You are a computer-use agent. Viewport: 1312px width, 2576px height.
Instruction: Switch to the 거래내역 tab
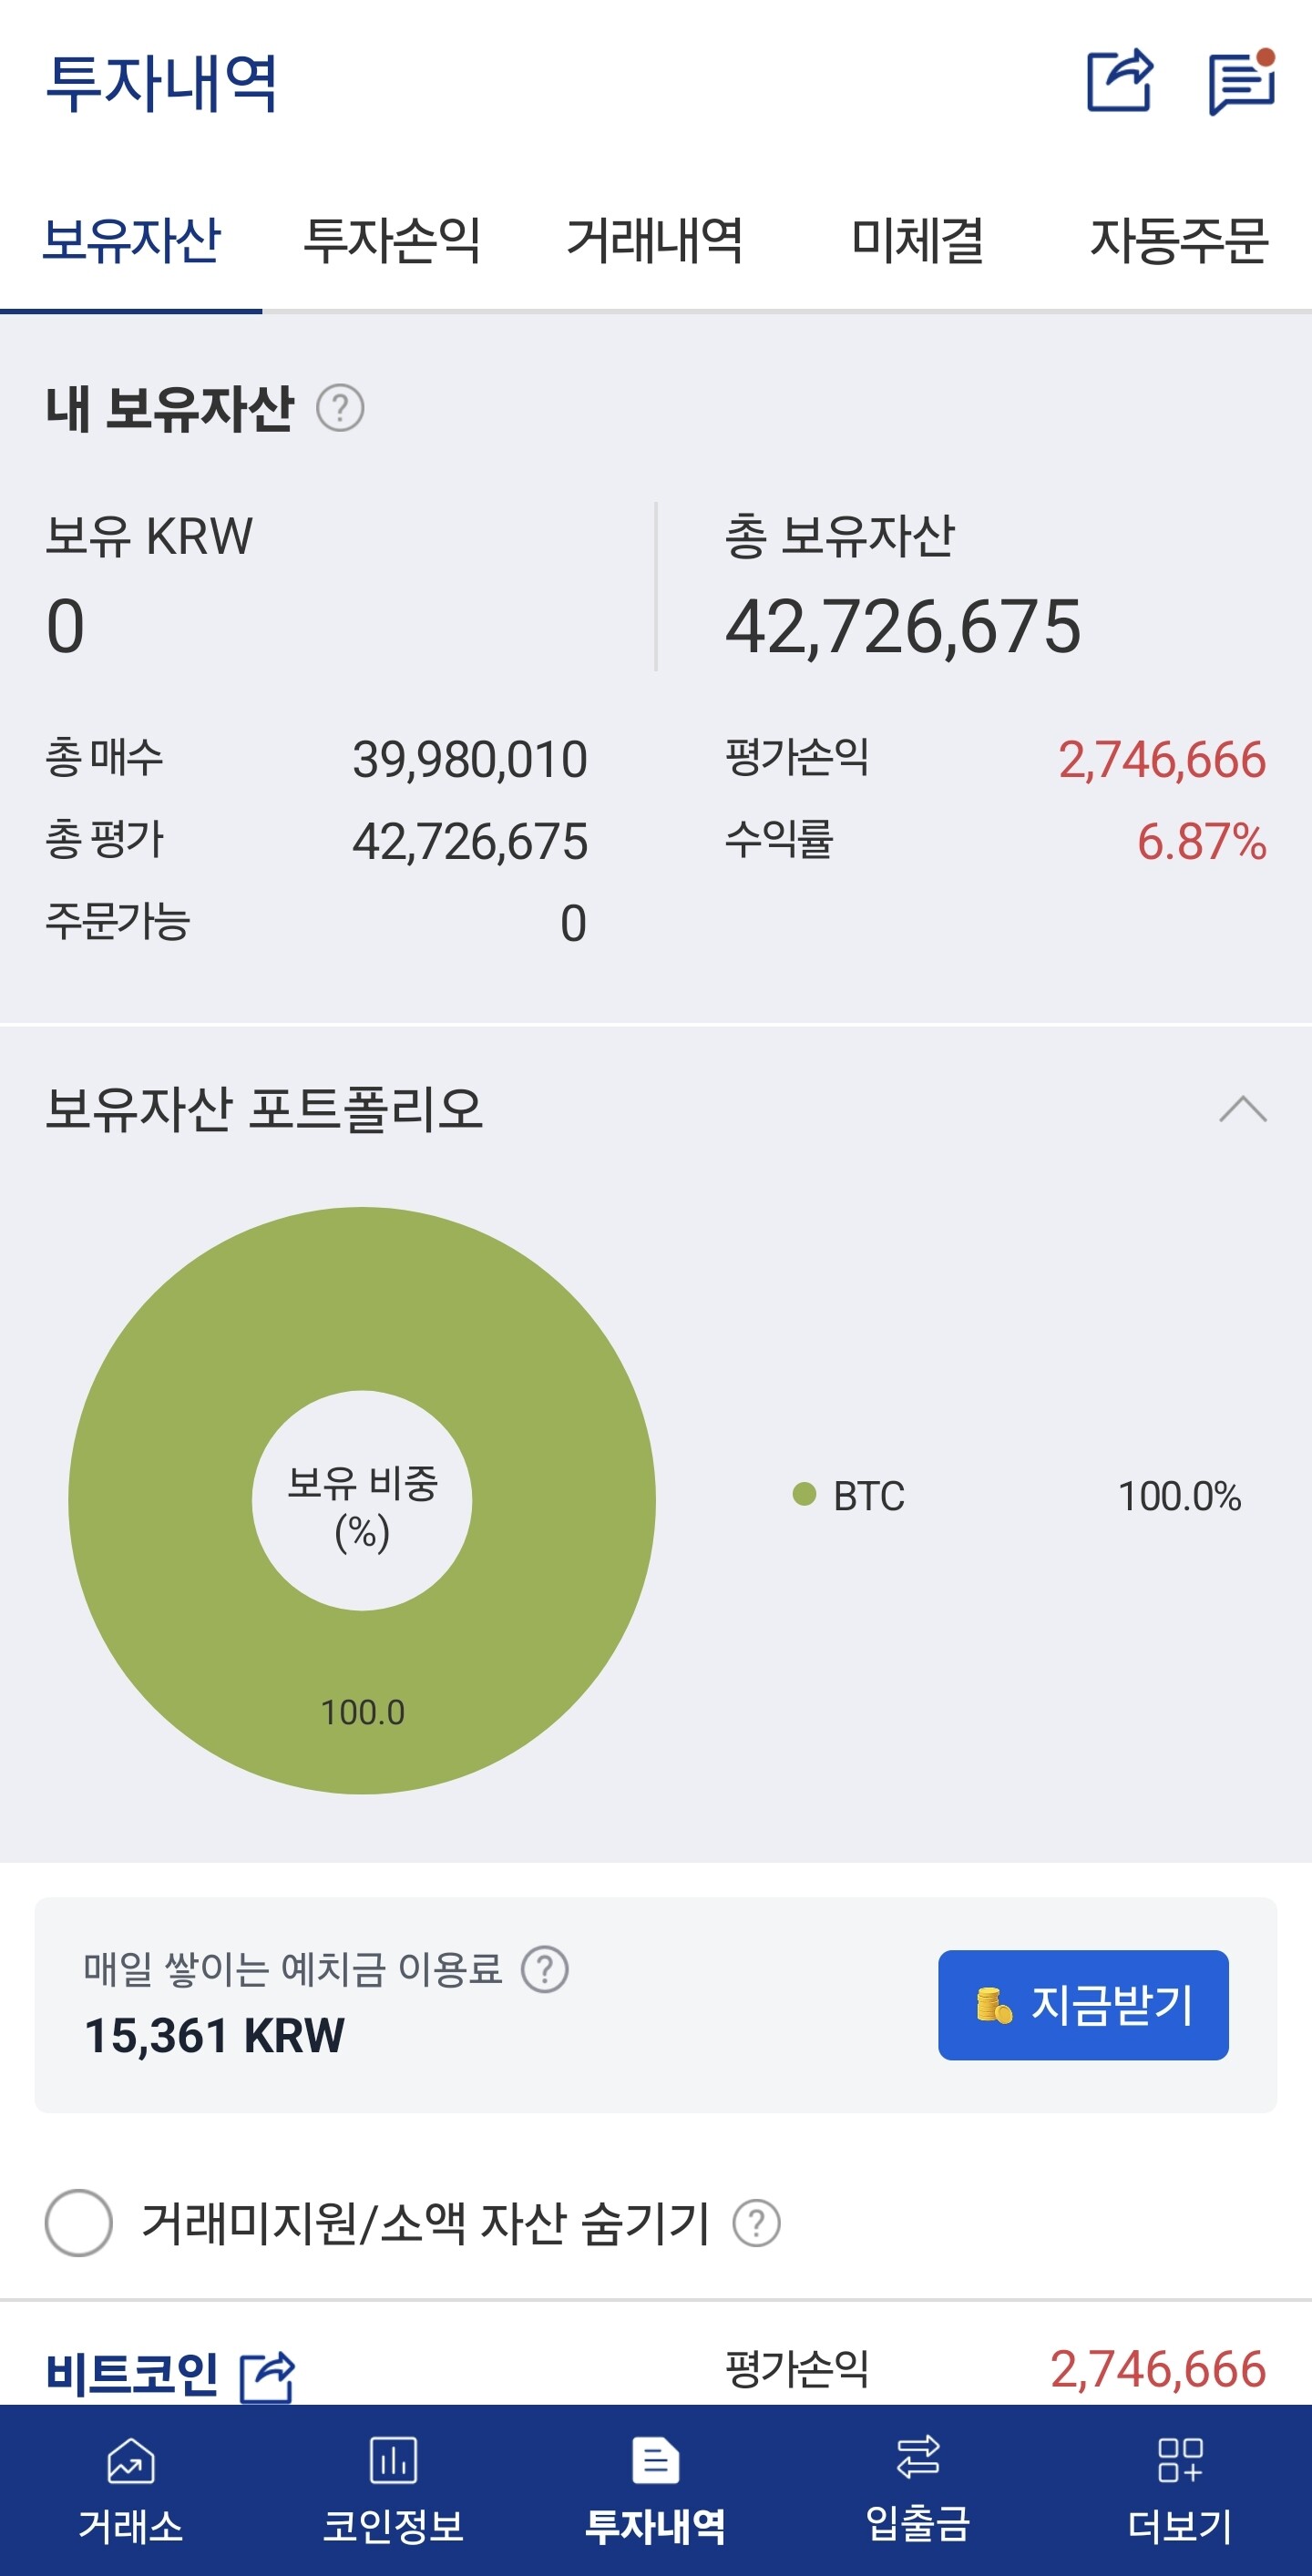[655, 241]
